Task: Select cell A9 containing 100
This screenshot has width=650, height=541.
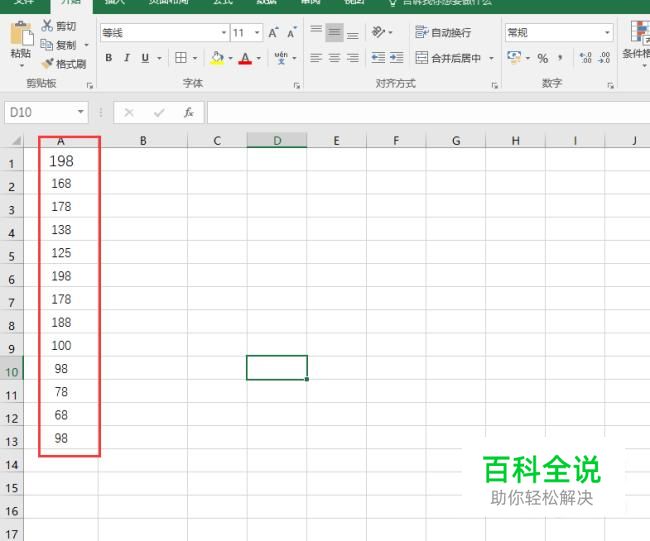Action: point(61,345)
